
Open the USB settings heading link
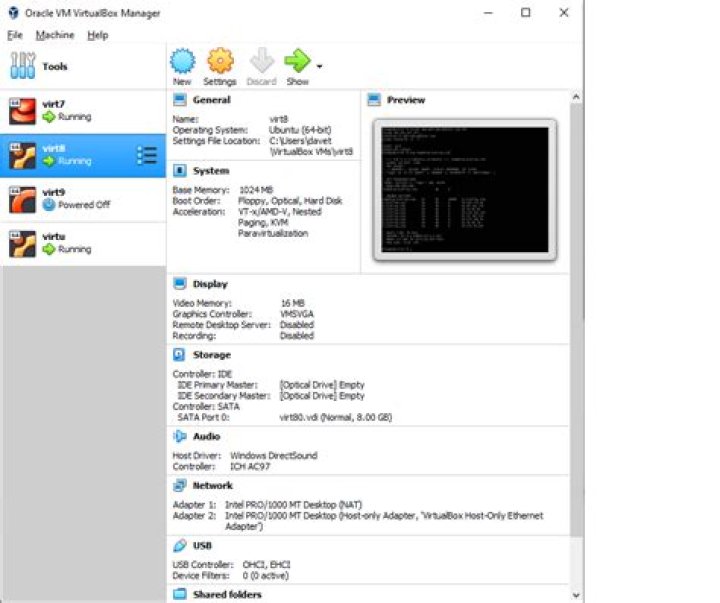coord(202,546)
